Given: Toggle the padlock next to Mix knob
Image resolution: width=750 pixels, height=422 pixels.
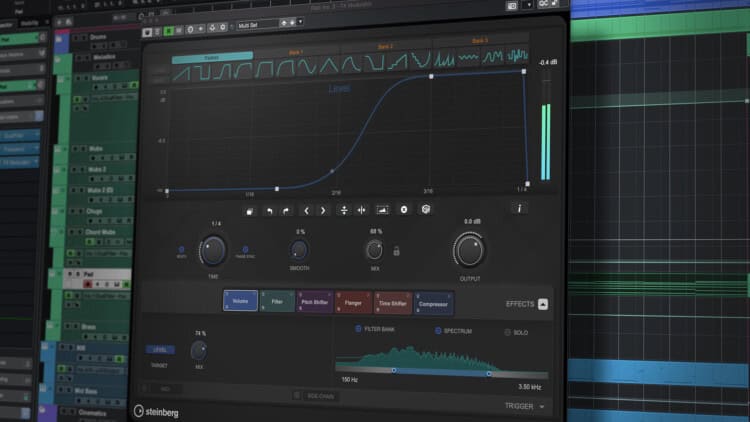Looking at the screenshot, I should tap(396, 251).
